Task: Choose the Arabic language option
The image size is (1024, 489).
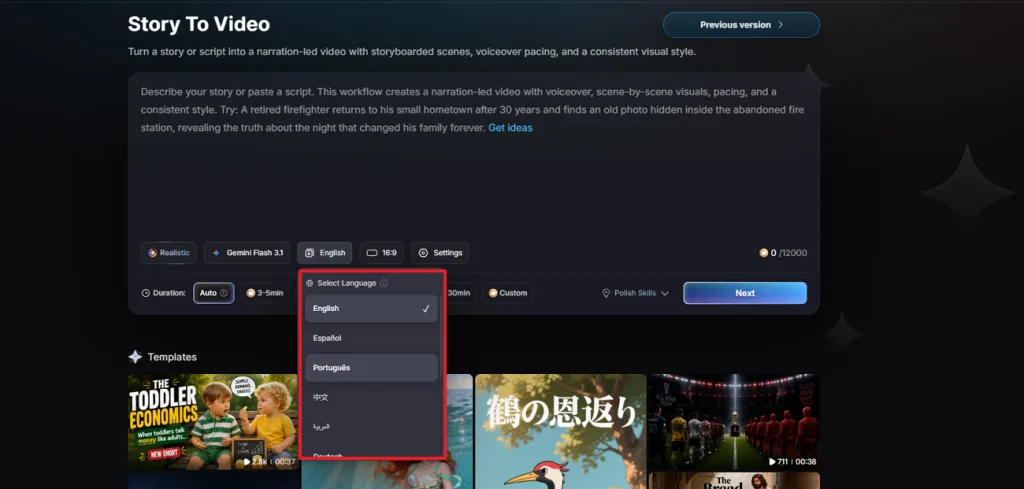Action: pos(371,426)
